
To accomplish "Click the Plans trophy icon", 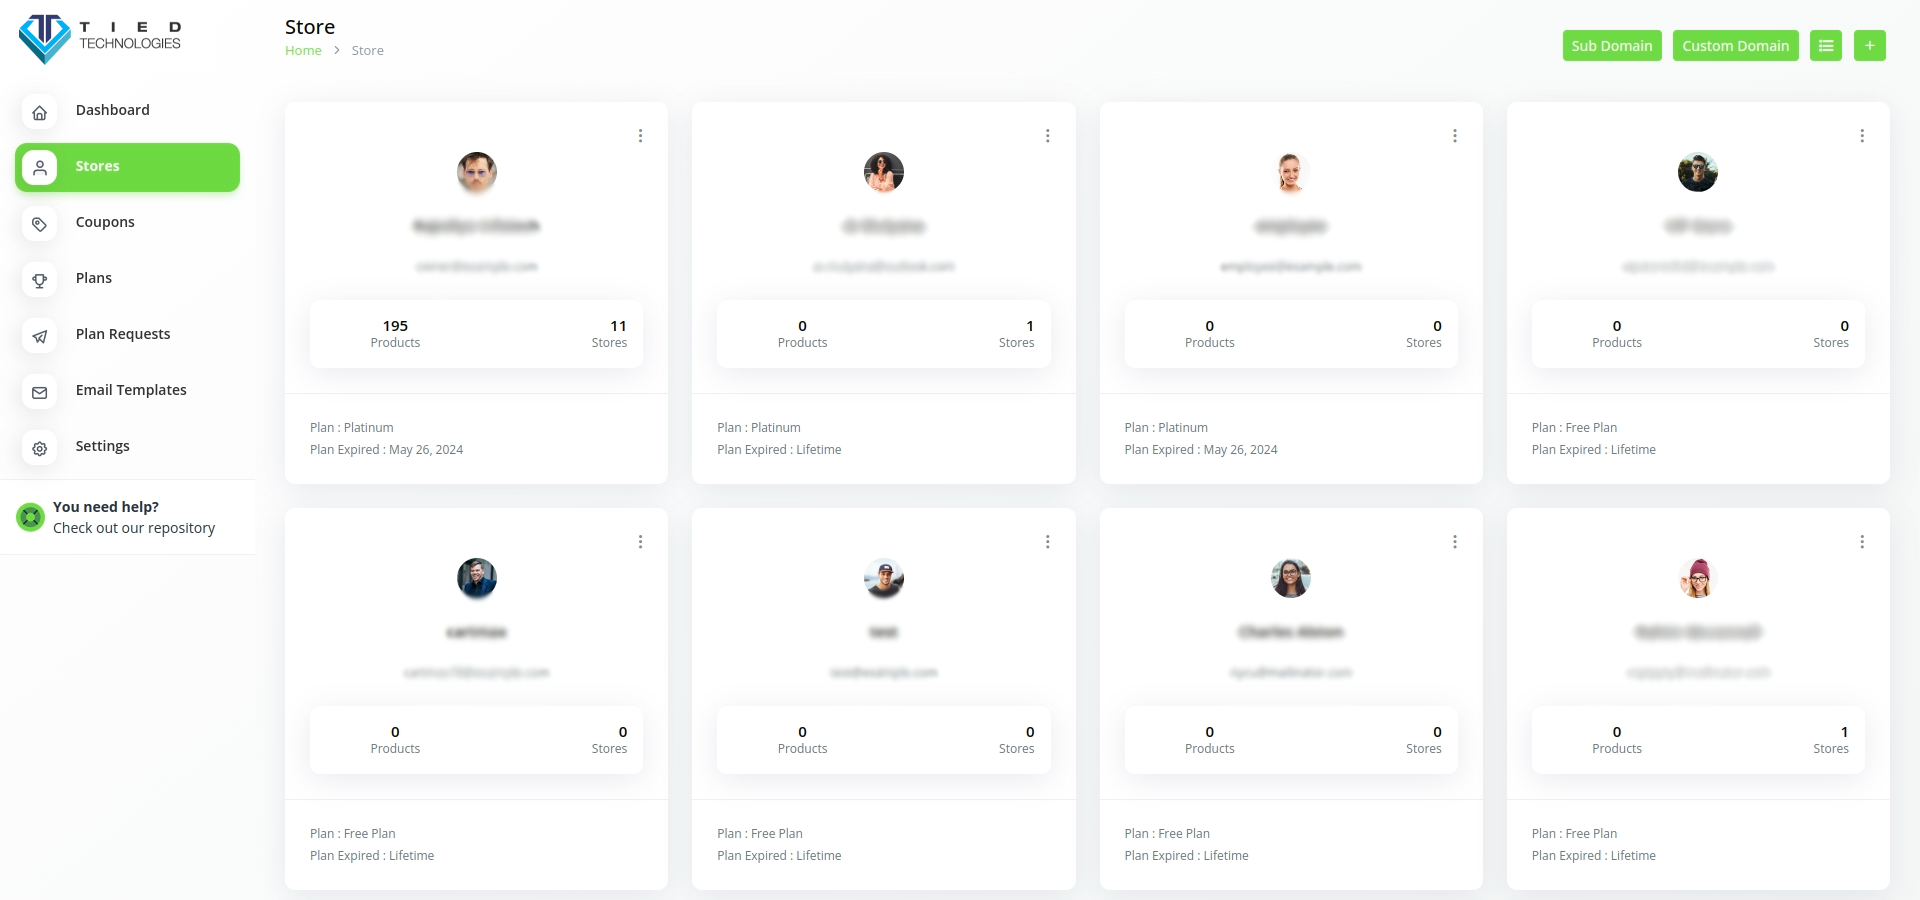I will pos(40,280).
